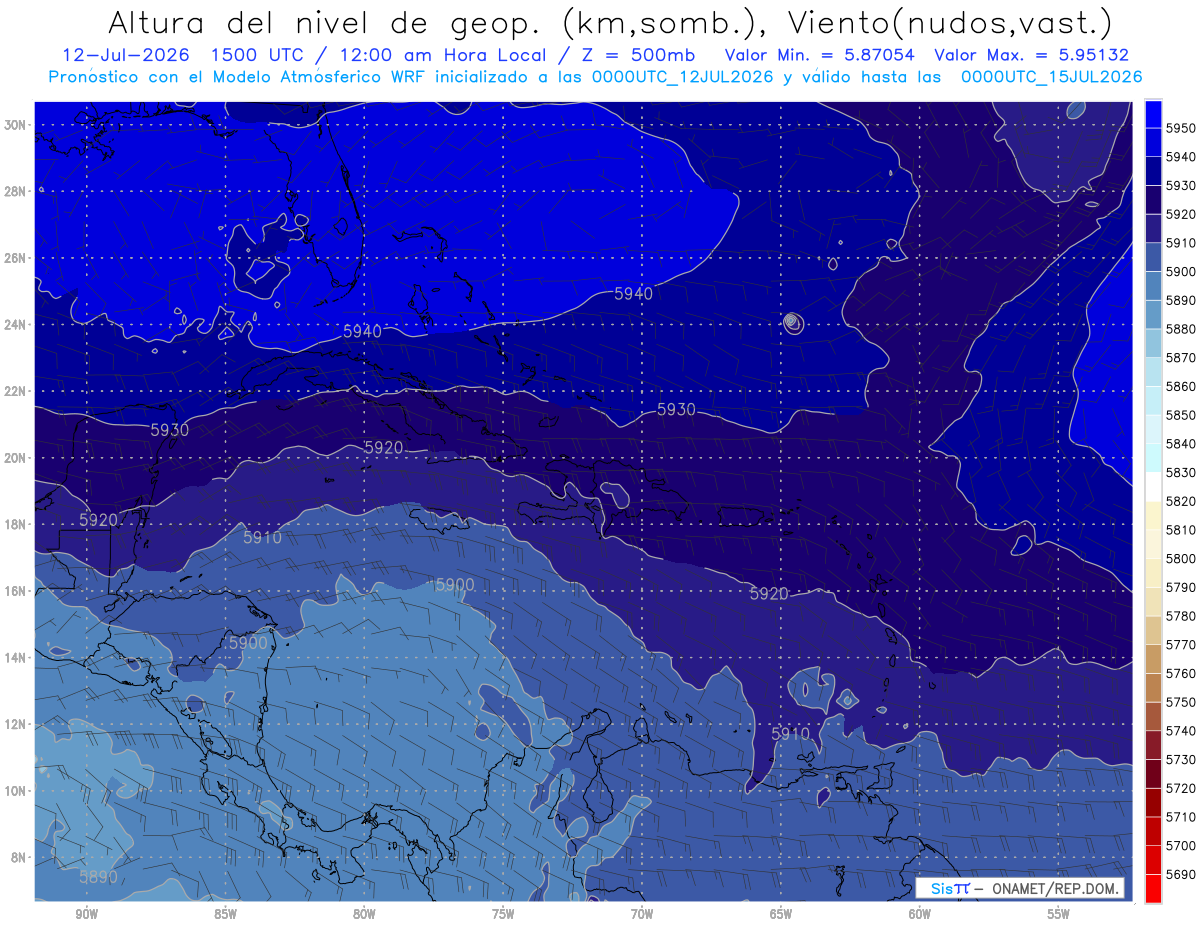Viewport: 1200px width, 927px height.
Task: Click the 90W longitude axis label
Action: click(x=86, y=913)
